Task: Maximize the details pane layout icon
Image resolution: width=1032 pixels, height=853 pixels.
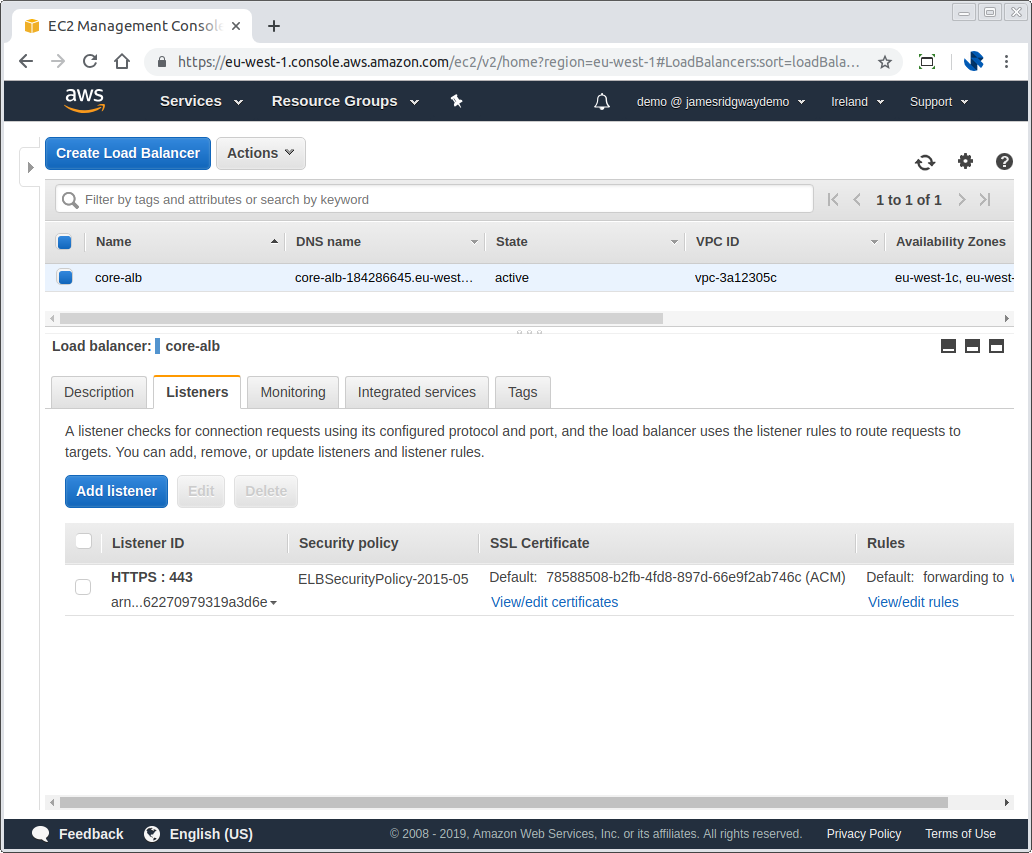Action: point(996,346)
